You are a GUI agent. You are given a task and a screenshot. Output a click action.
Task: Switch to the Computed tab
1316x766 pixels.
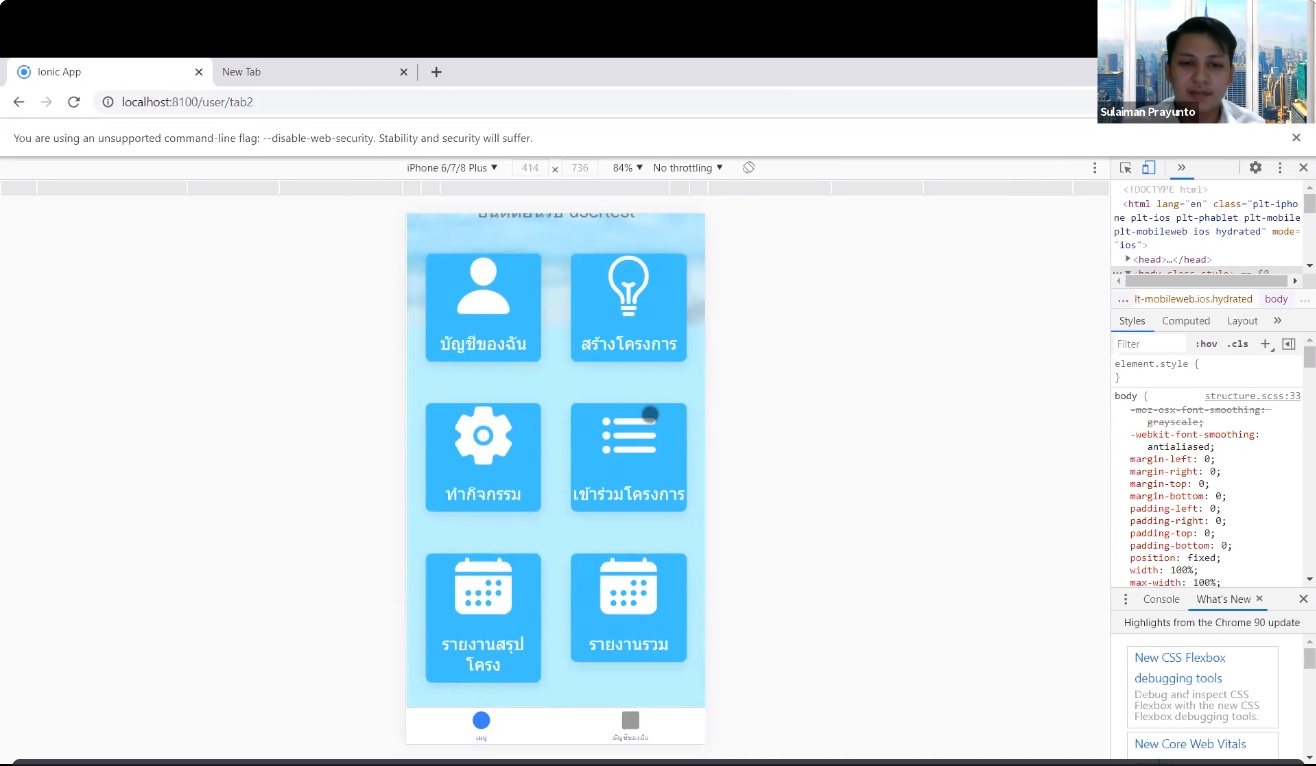pos(1186,321)
